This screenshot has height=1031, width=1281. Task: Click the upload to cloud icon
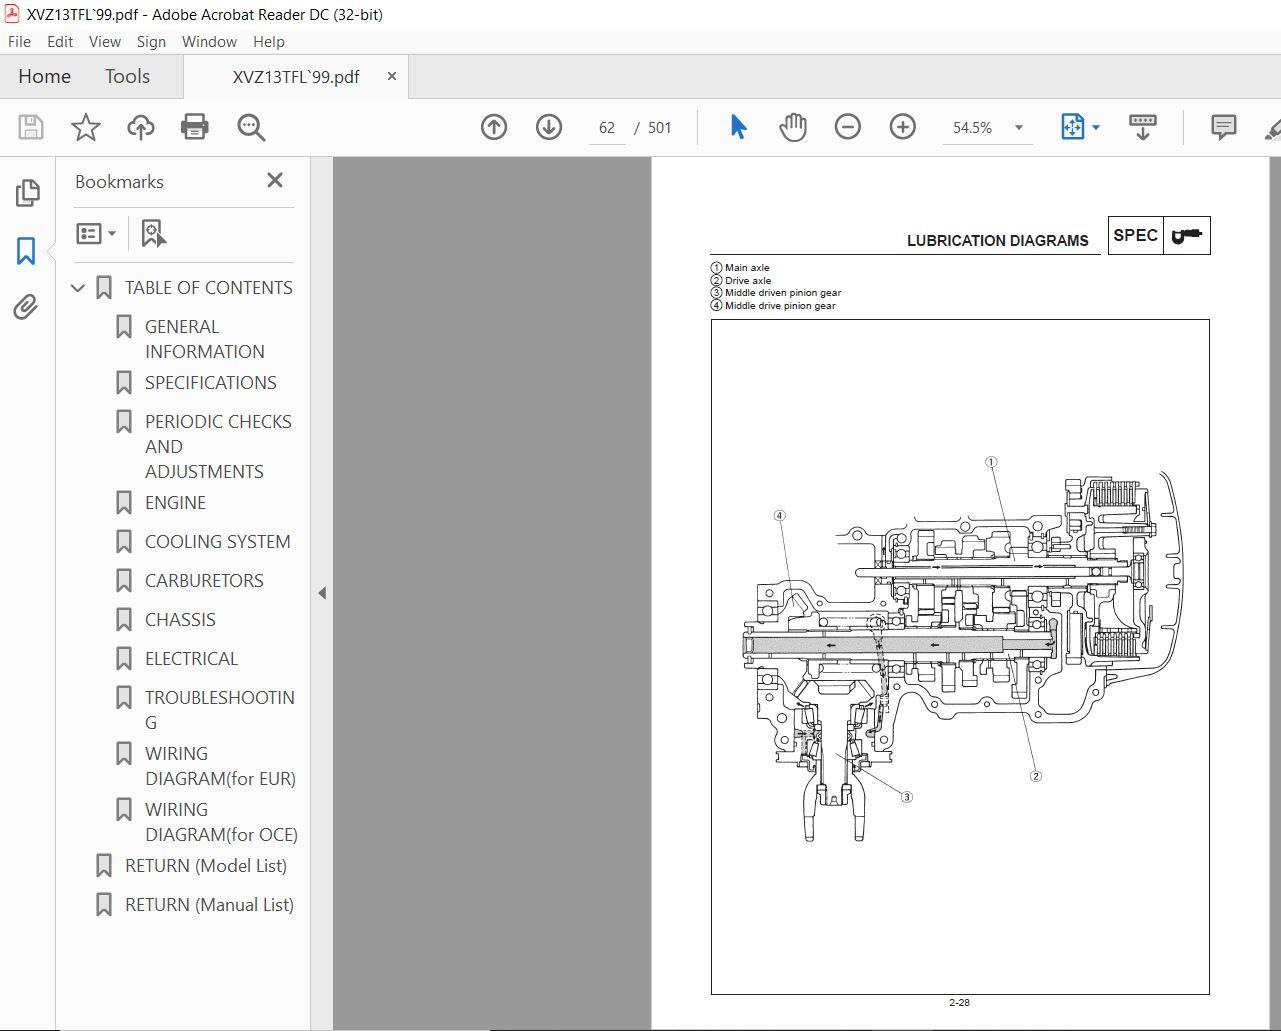(x=141, y=127)
